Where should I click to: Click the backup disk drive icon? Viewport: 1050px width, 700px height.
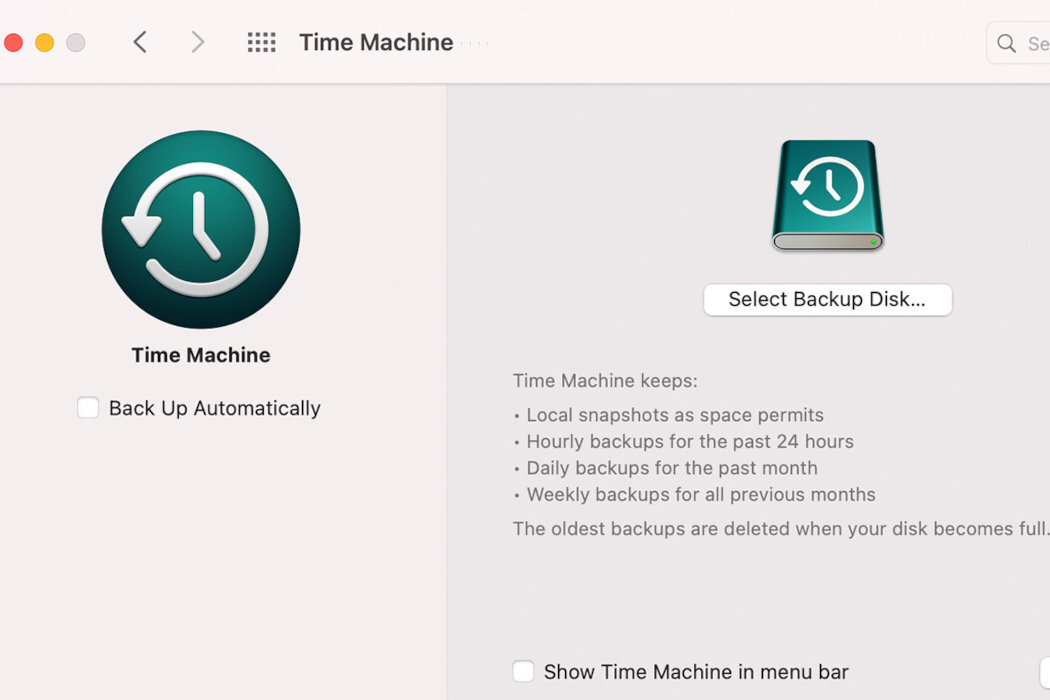pos(828,196)
